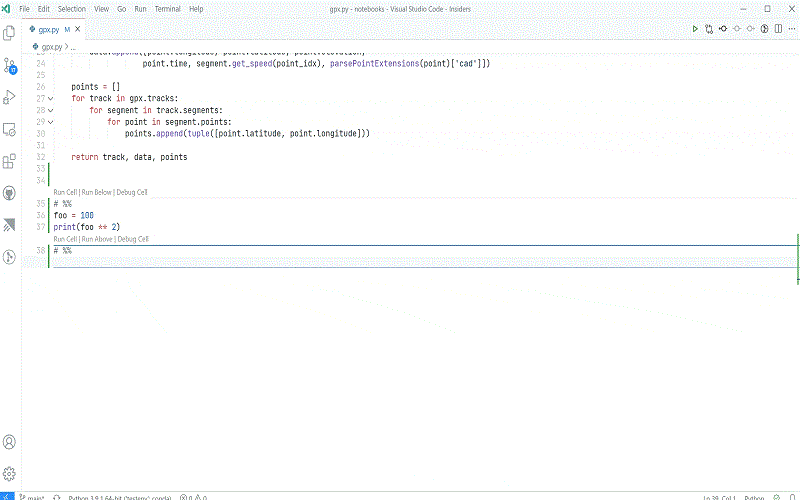
Task: Open errors and warnings count in status bar
Action: [x=193, y=497]
